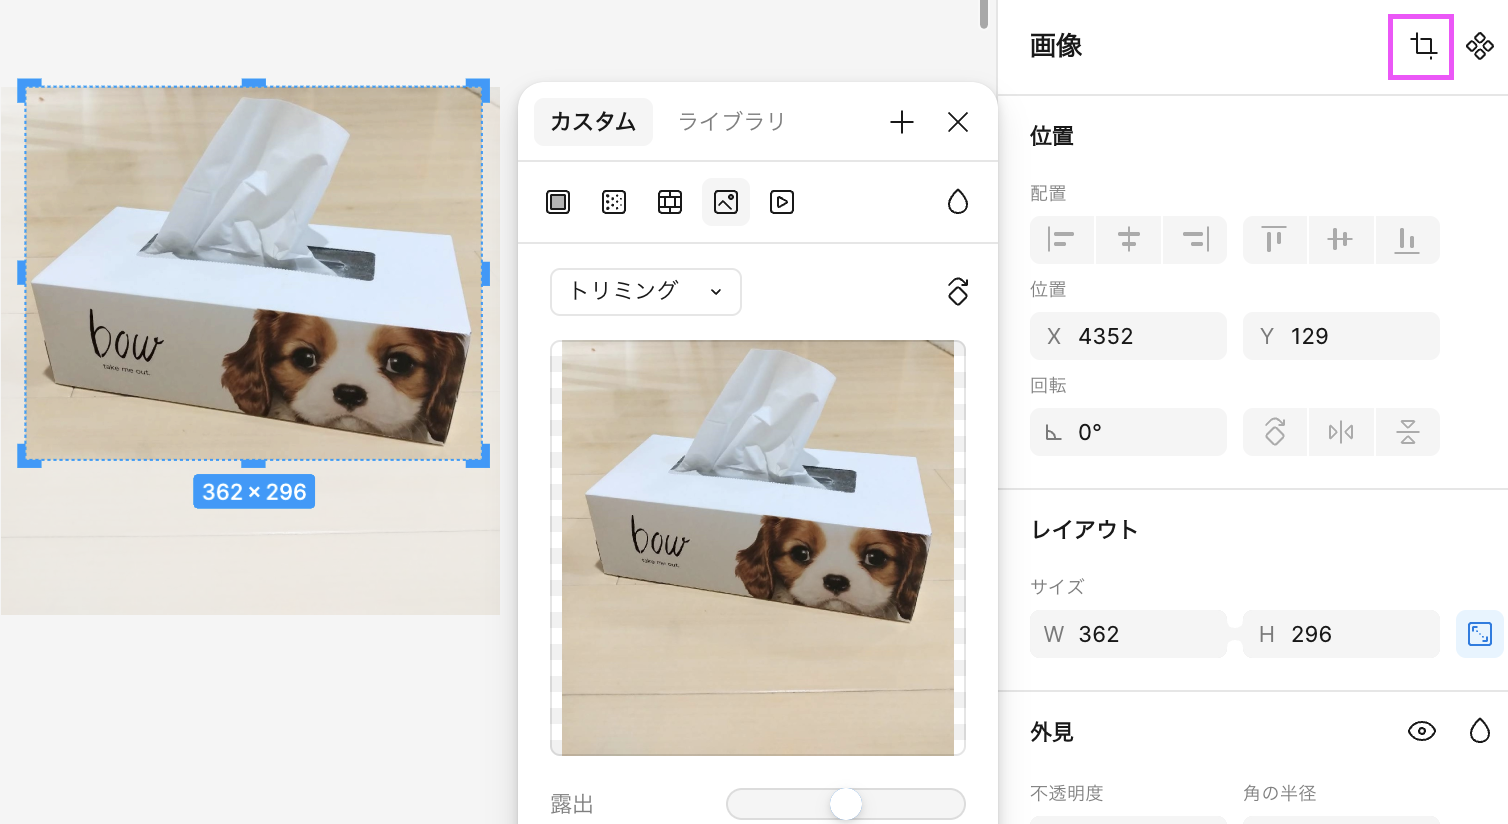Screen dimensions: 1508x824
Task: Rotate image 90 degrees in fill popup
Action: (x=957, y=292)
